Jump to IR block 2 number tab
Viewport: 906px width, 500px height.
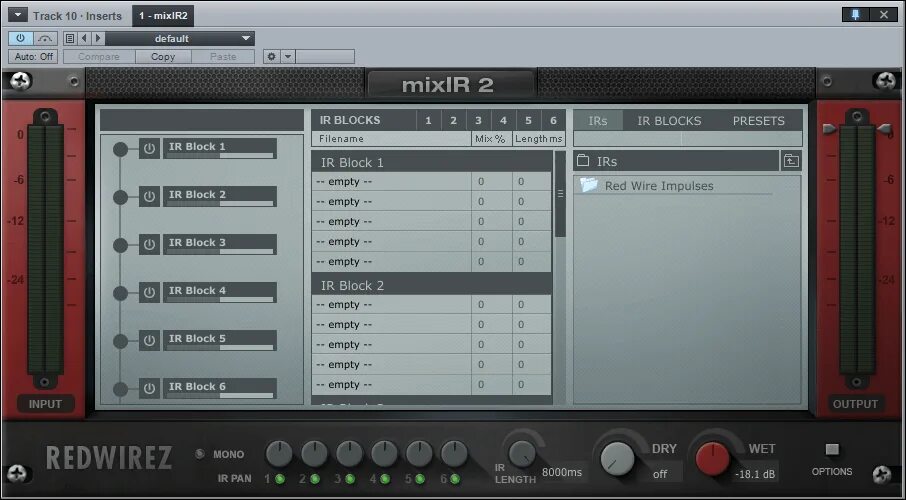(x=453, y=121)
